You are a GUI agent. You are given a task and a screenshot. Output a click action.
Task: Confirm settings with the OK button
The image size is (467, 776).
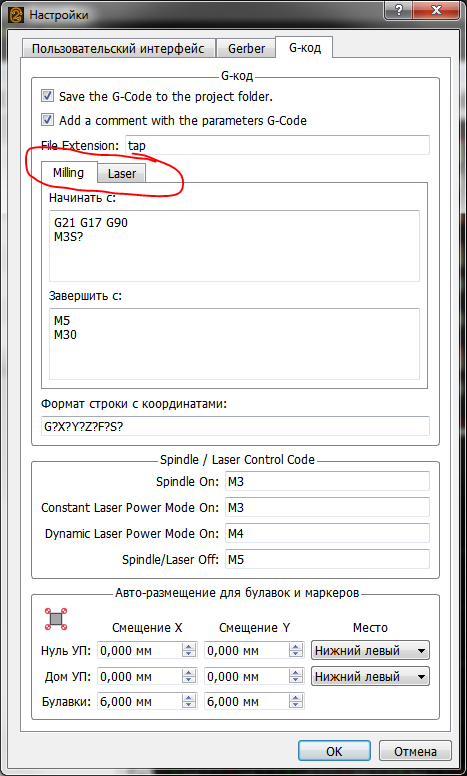coord(334,751)
